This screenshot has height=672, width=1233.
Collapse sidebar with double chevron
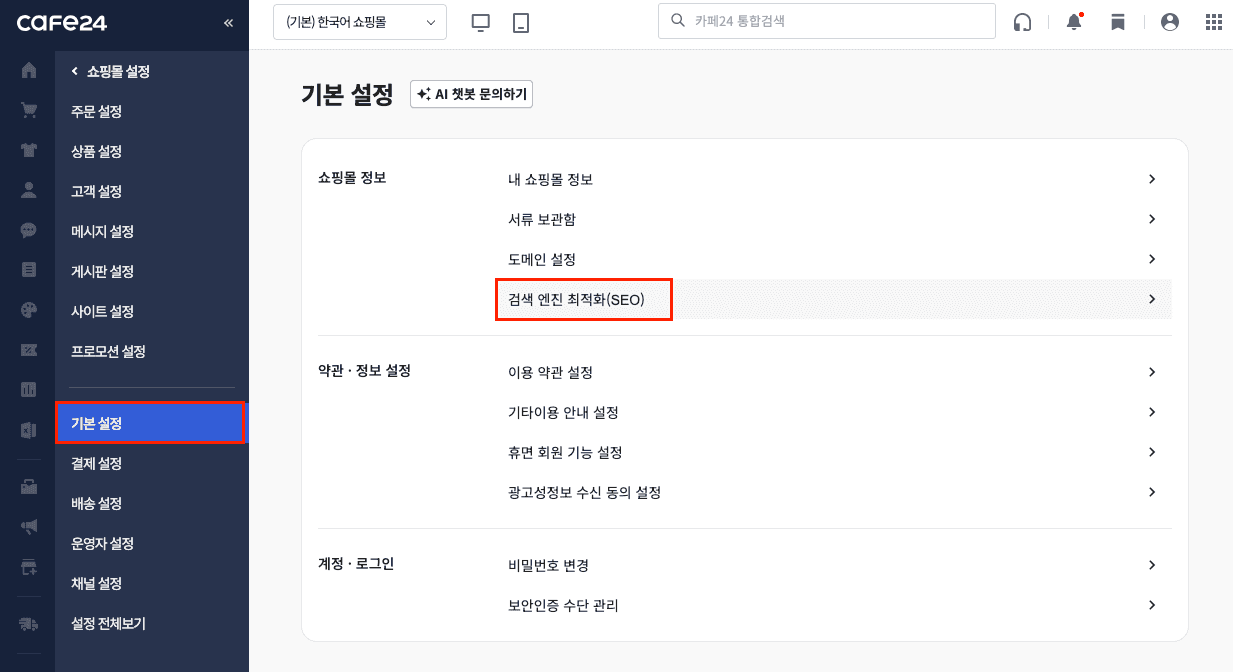(x=229, y=22)
